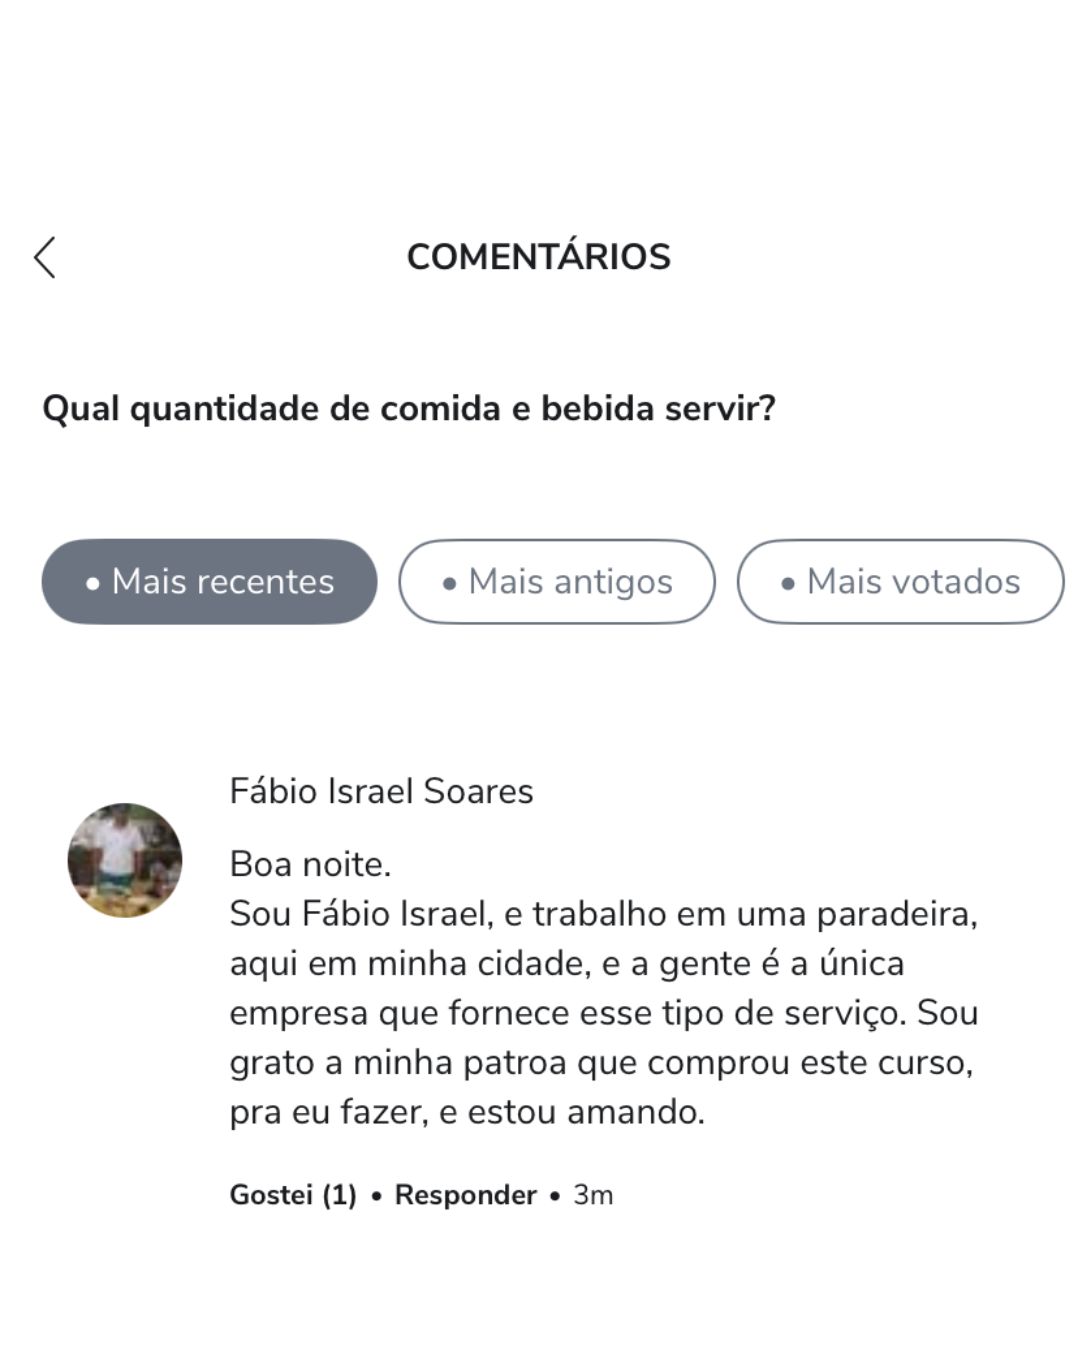
Task: Click the separator dot between Gostei and Responder
Action: click(376, 1196)
